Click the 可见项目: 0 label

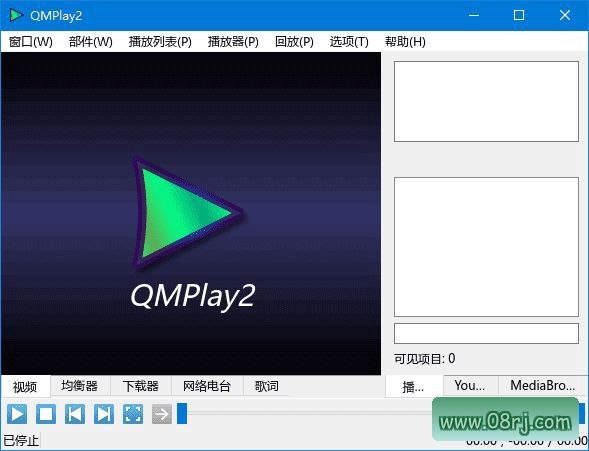(x=424, y=359)
